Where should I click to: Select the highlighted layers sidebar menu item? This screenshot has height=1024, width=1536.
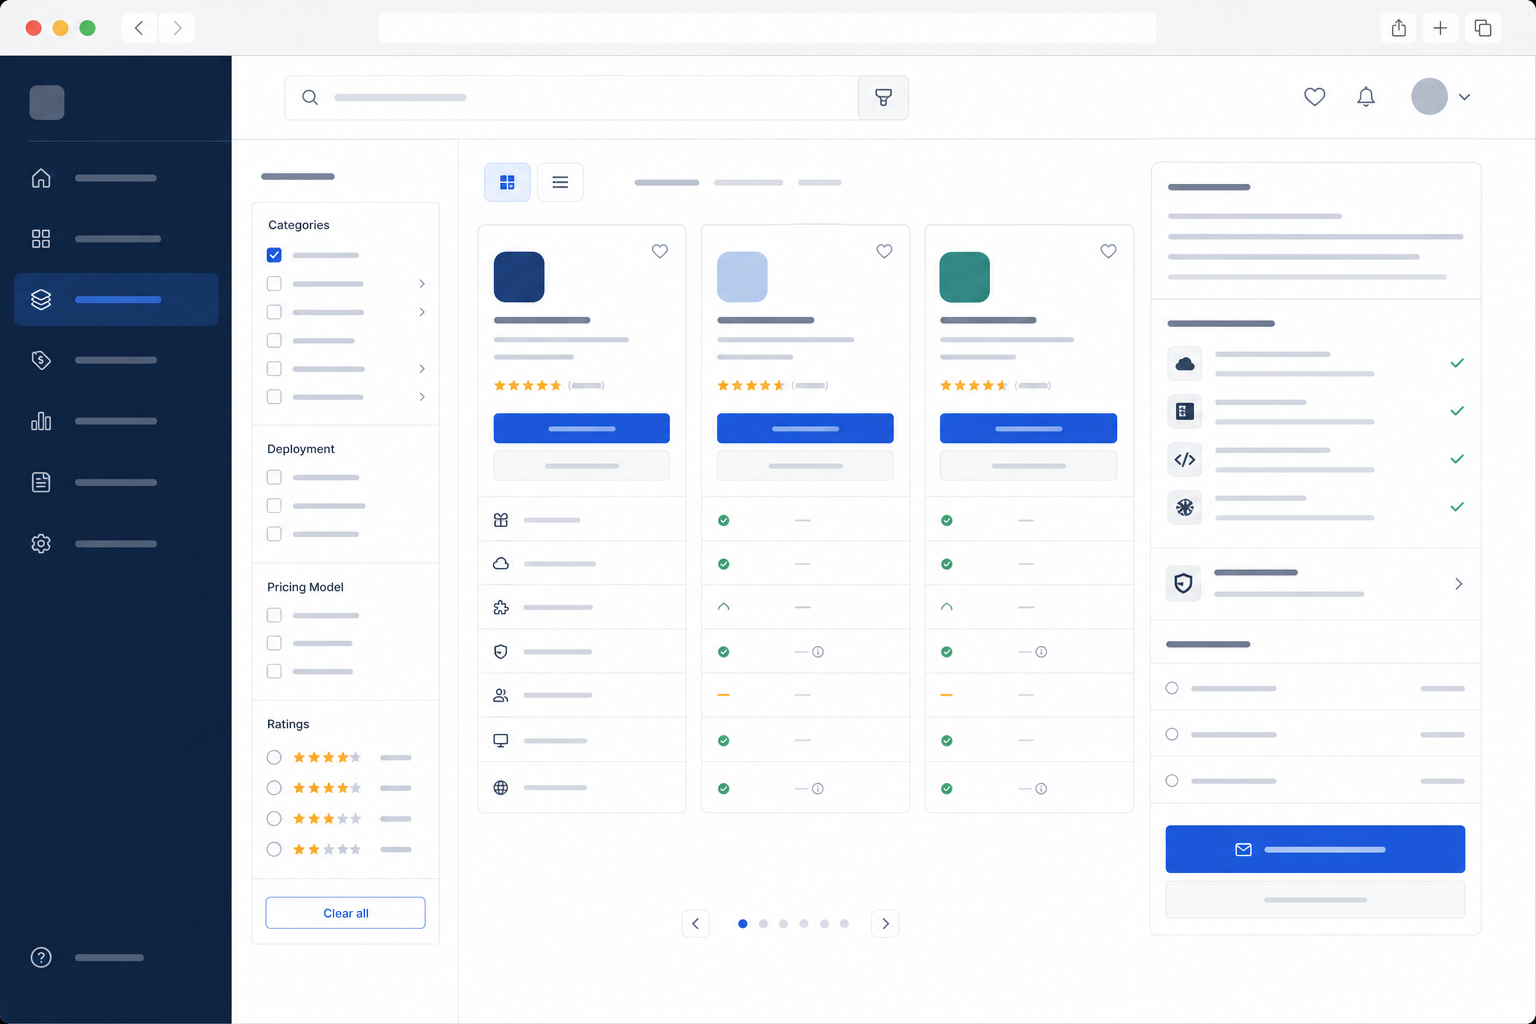coord(116,299)
